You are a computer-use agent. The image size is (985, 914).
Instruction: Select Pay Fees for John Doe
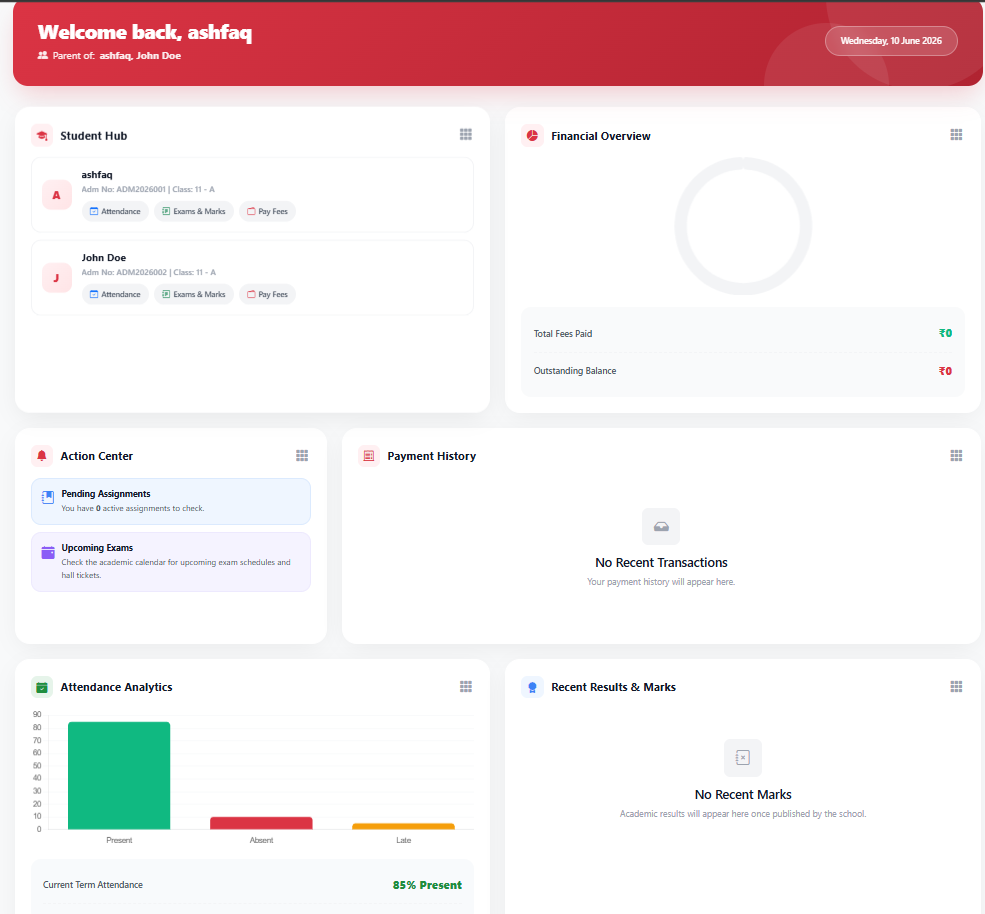268,295
